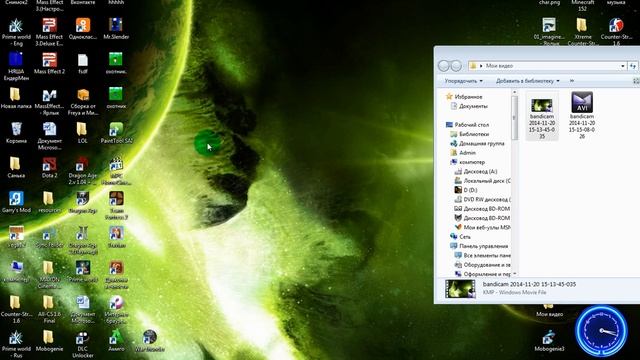Select DVD RW дисковод in the tree
The width and height of the screenshot is (640, 360).
(x=482, y=200)
